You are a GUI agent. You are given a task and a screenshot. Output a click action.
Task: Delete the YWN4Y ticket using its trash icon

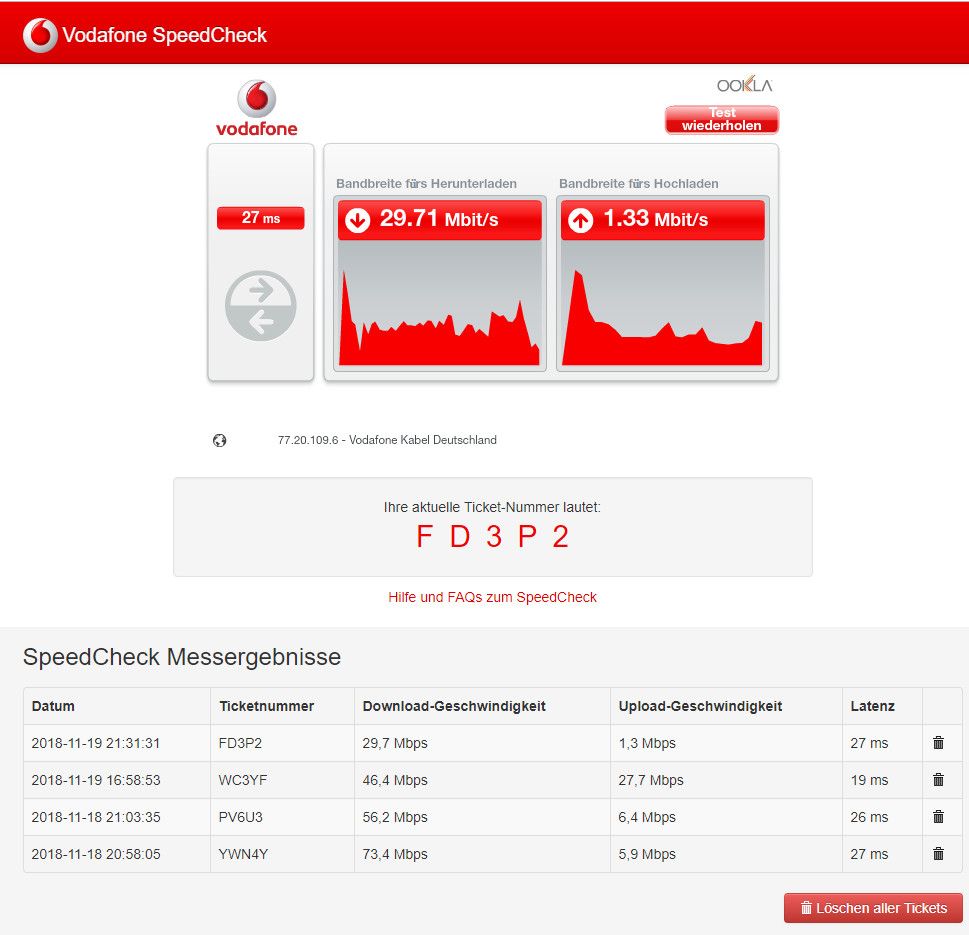(x=938, y=854)
